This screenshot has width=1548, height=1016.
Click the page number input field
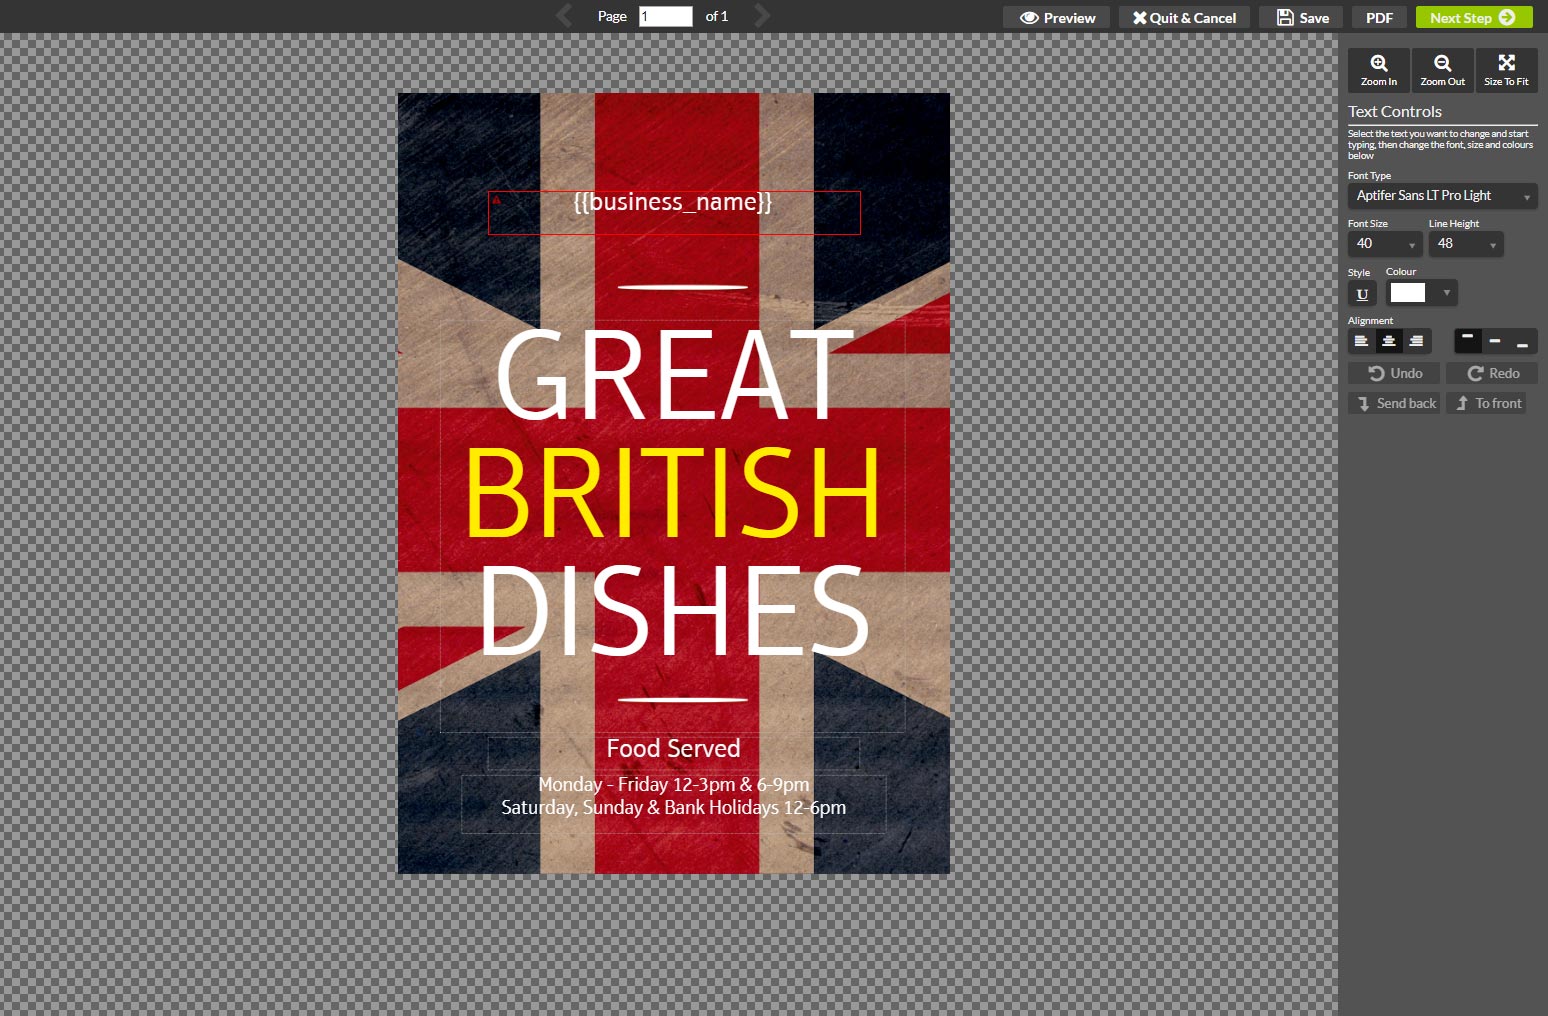(666, 16)
